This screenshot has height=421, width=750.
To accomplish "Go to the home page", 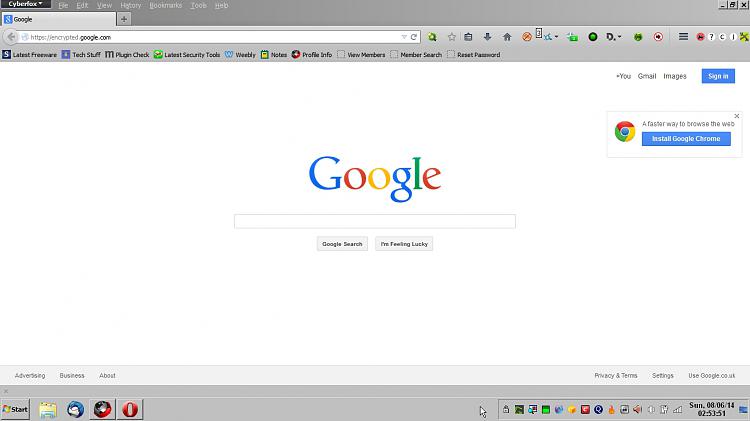I will click(x=507, y=37).
